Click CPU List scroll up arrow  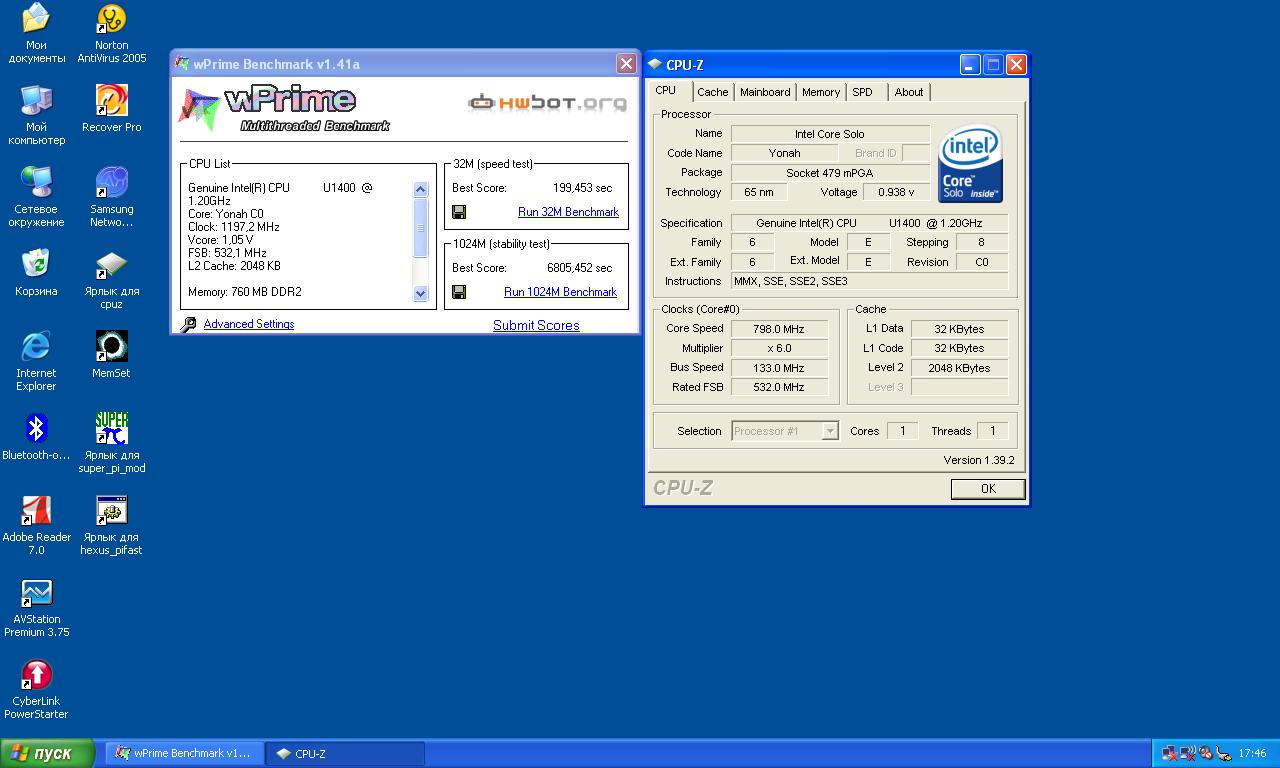[421, 190]
